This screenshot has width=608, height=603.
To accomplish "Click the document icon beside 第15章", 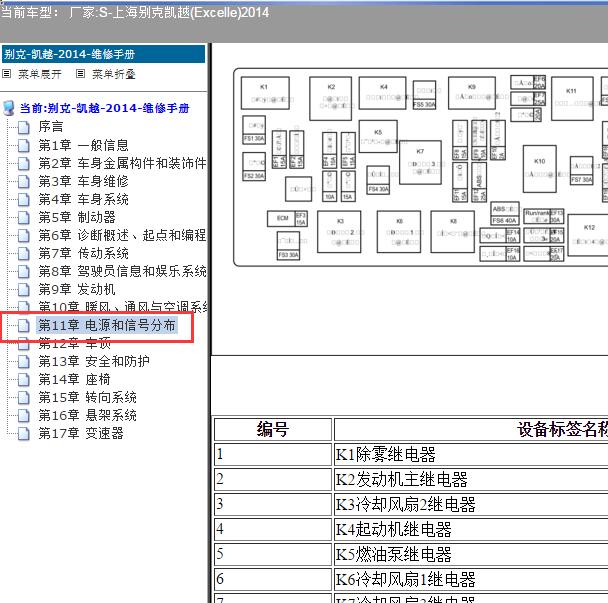I will (x=24, y=397).
